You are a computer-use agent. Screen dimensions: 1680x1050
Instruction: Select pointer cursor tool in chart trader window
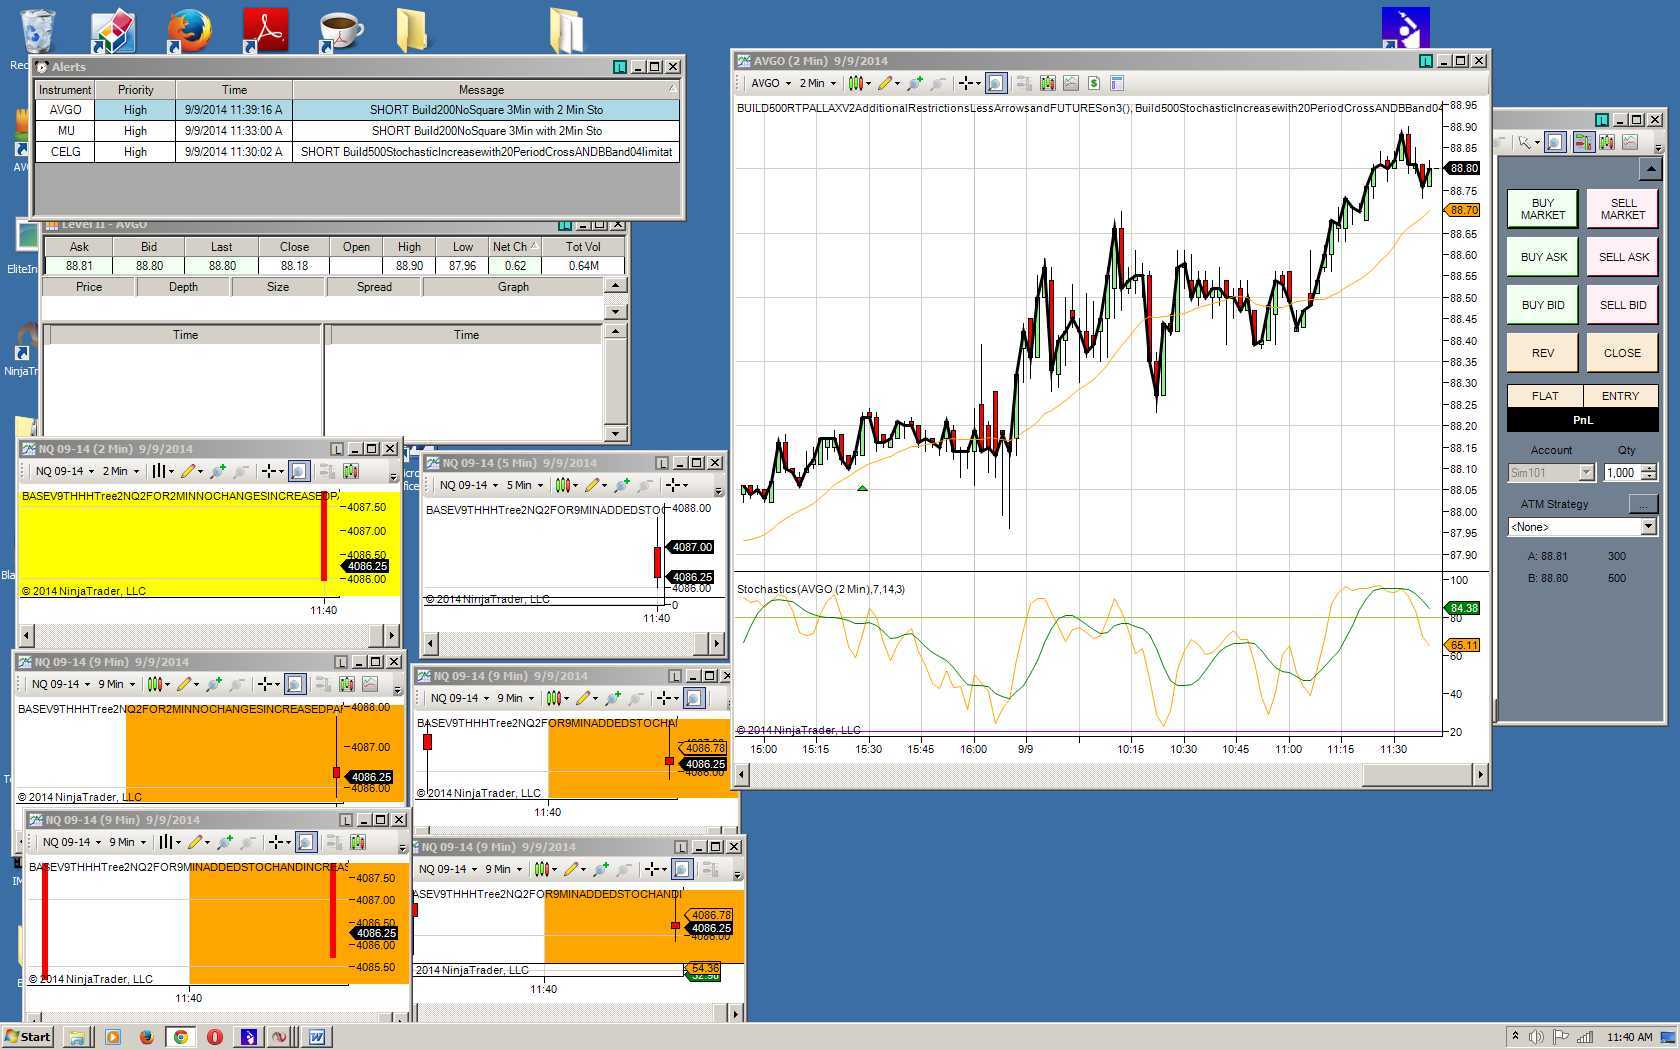point(1523,143)
